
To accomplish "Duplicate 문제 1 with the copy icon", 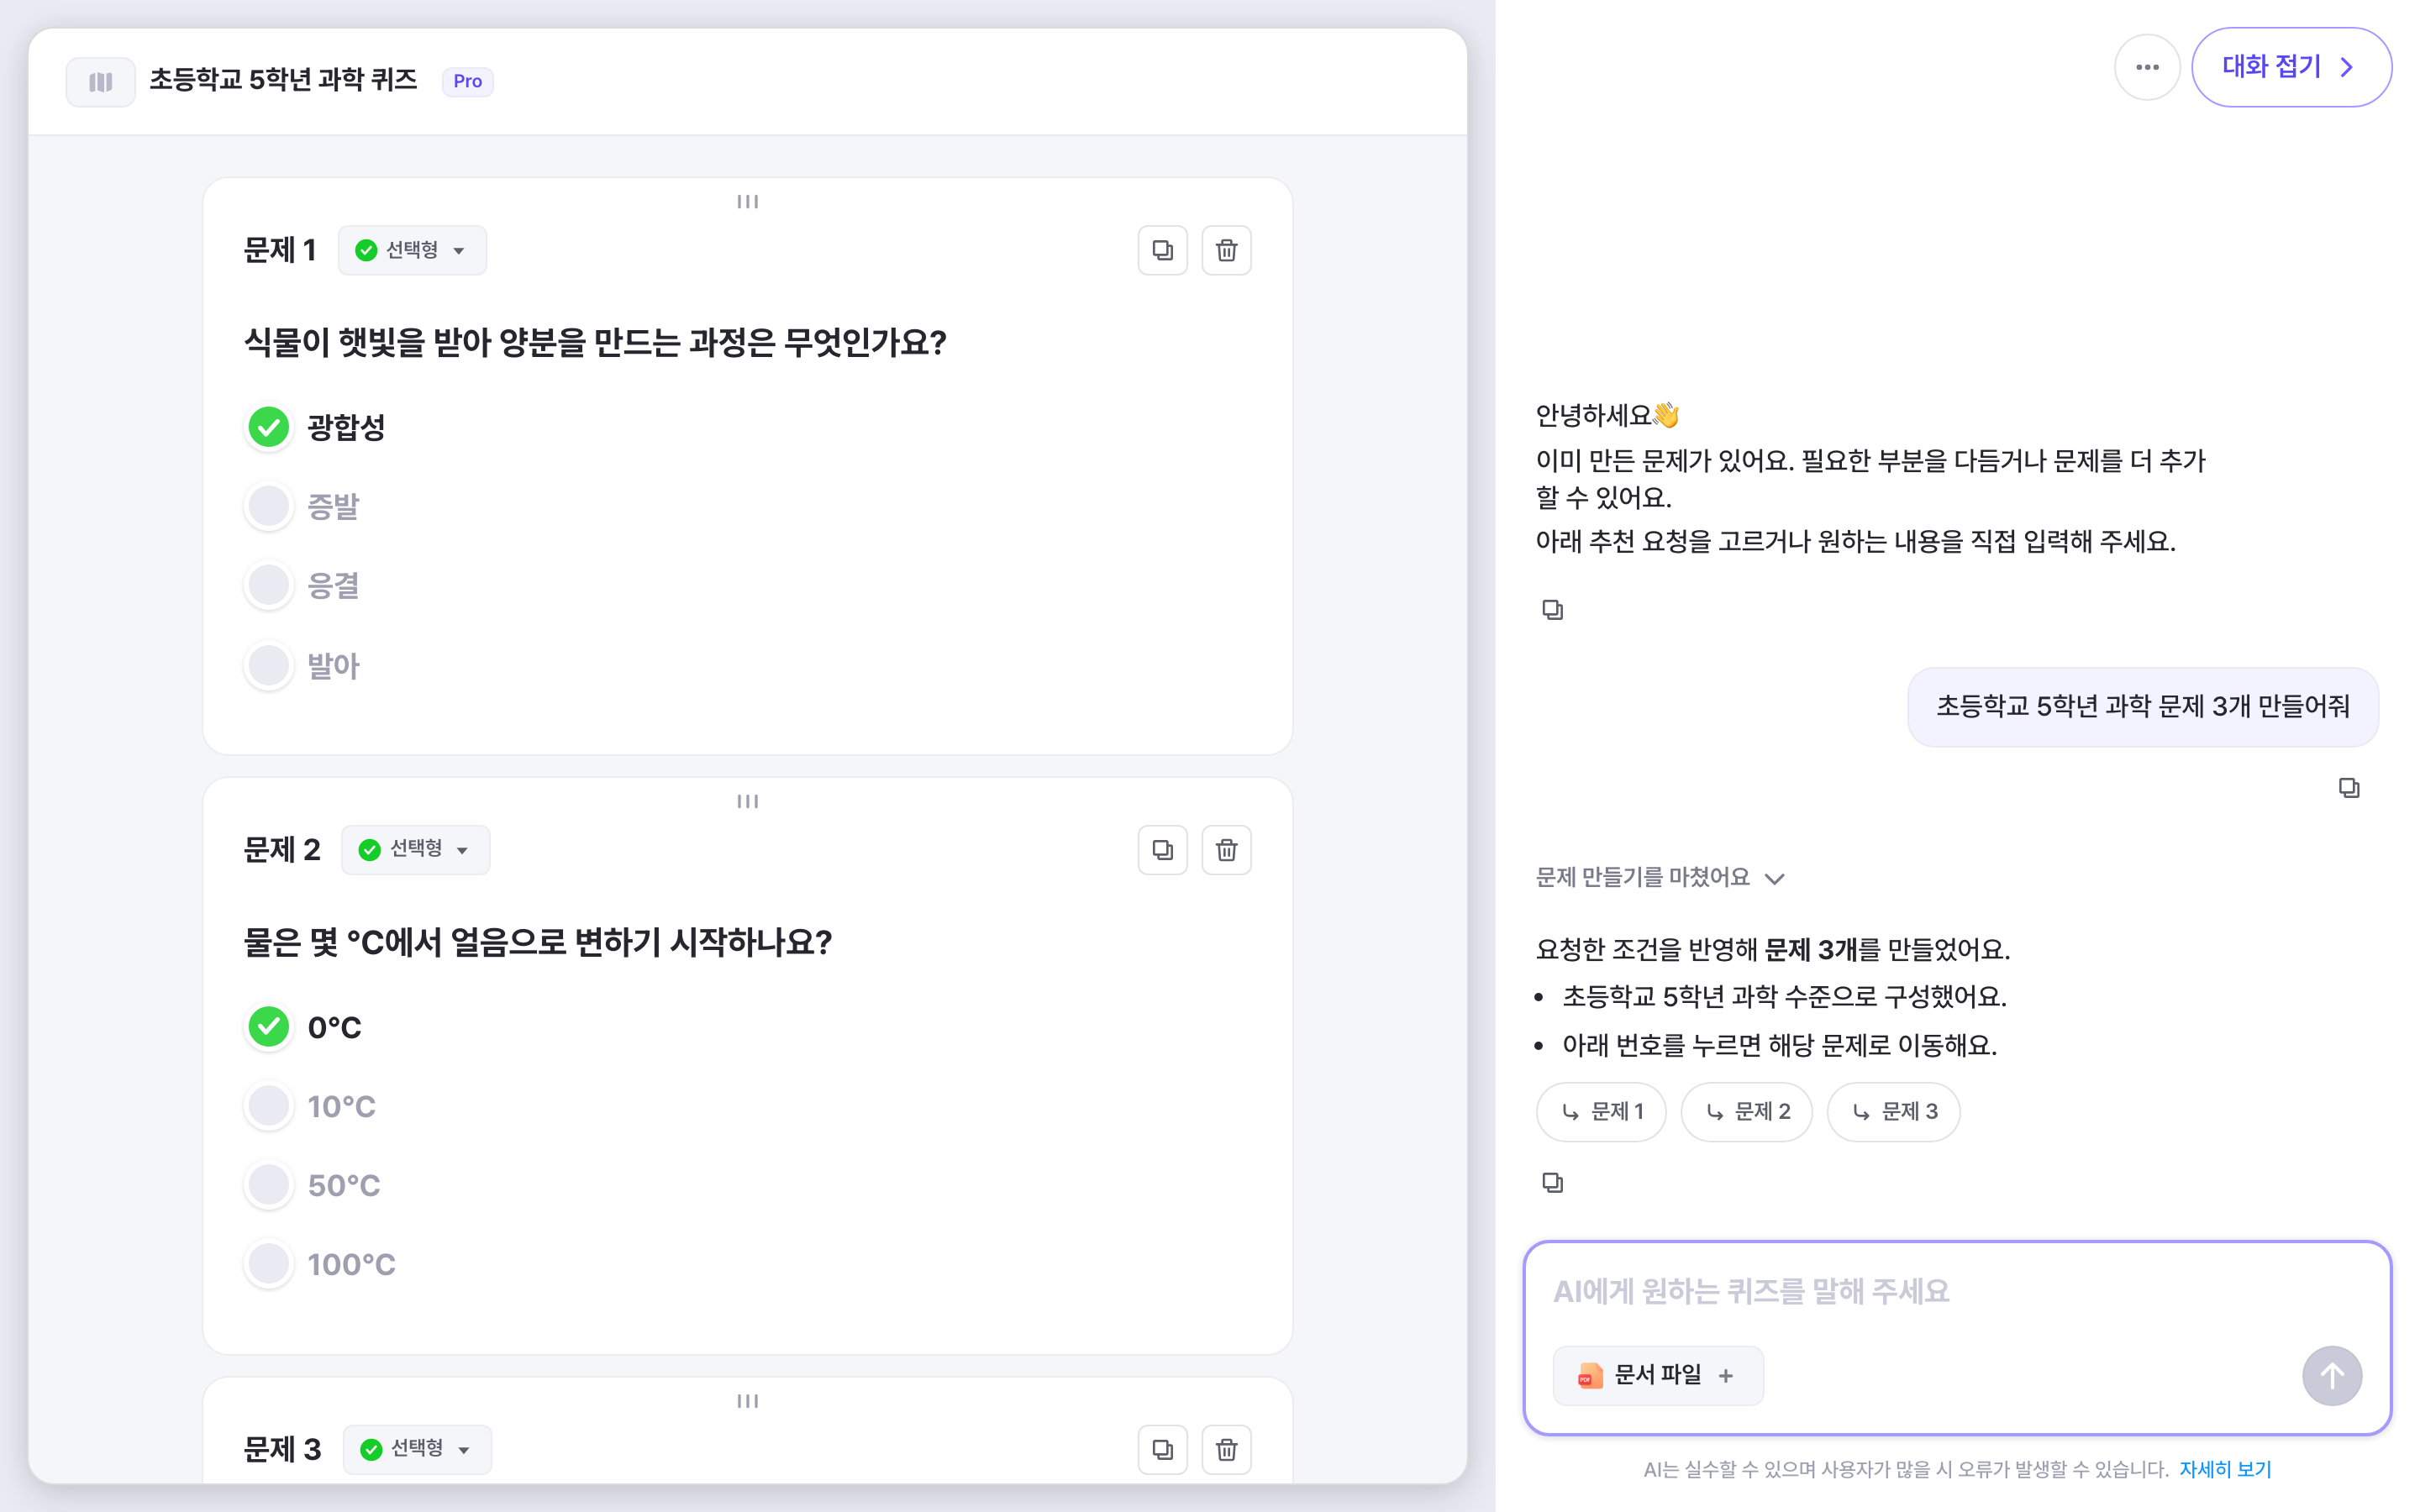I will point(1162,250).
